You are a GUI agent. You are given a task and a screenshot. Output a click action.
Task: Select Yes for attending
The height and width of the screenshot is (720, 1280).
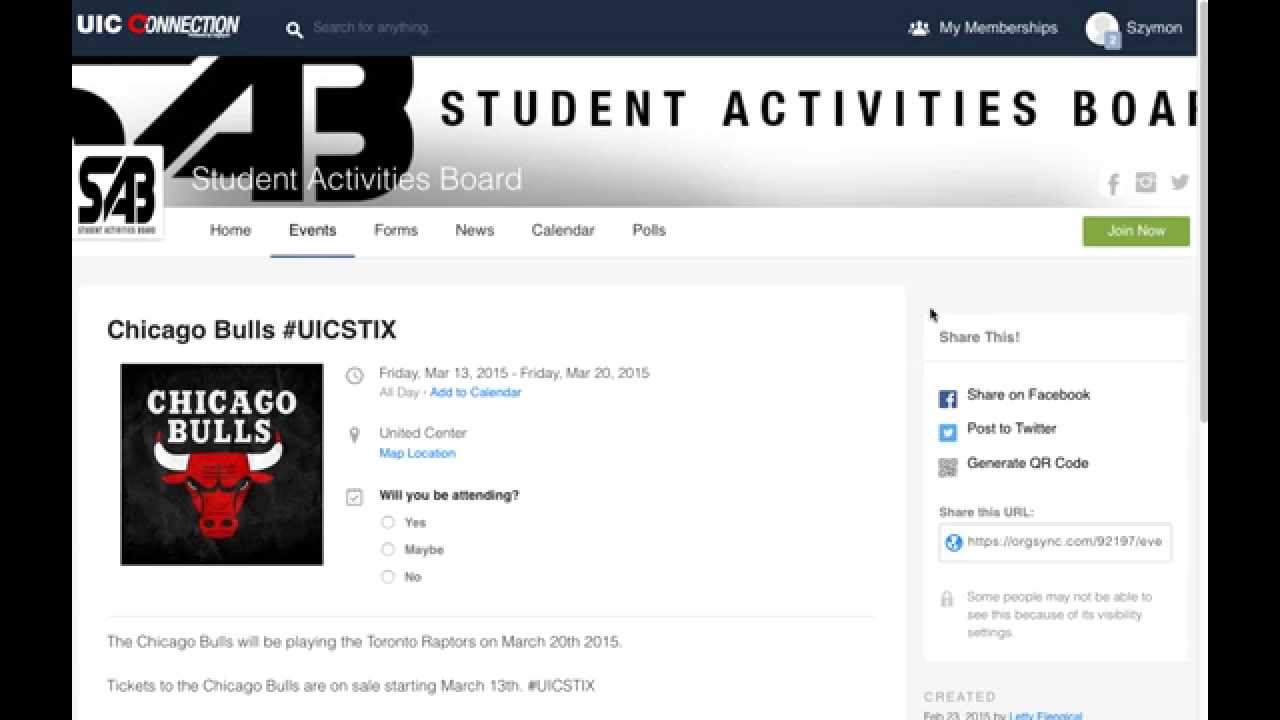[388, 522]
